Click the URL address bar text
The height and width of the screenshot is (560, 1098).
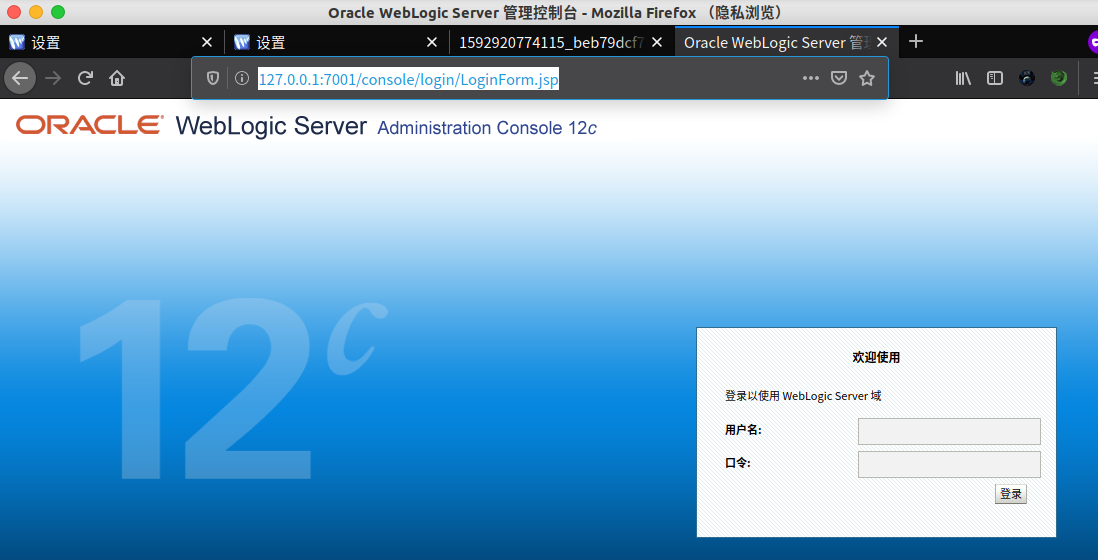point(409,79)
